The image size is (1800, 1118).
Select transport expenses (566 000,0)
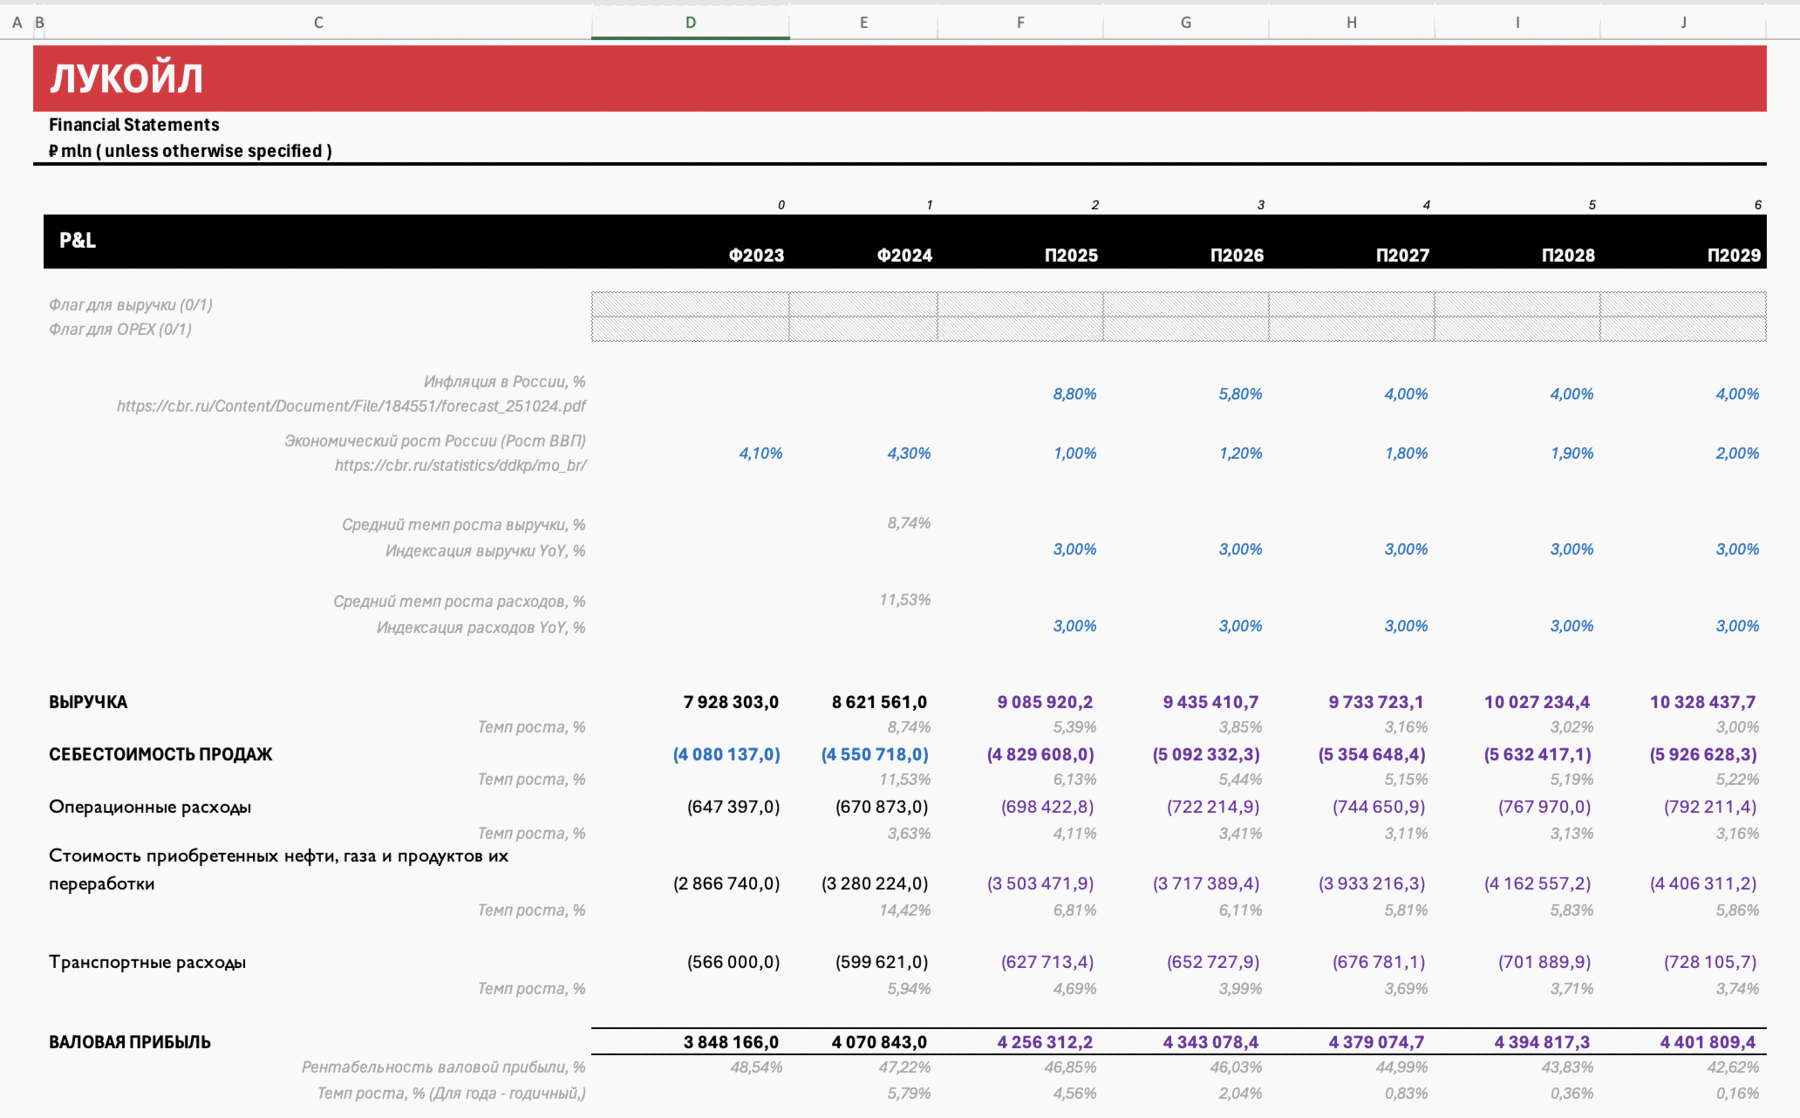(733, 962)
